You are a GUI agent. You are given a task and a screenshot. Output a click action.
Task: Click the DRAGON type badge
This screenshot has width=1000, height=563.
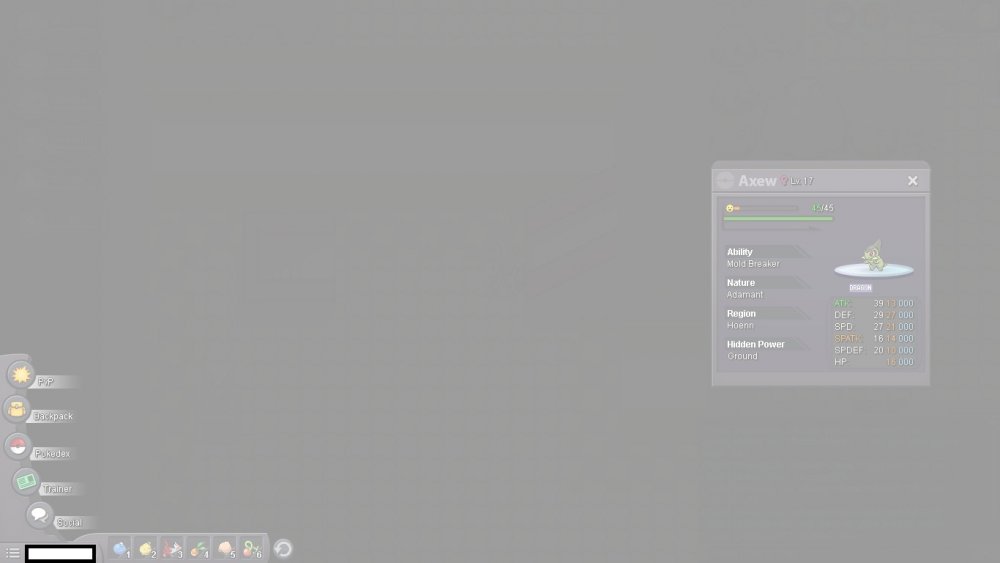860,288
